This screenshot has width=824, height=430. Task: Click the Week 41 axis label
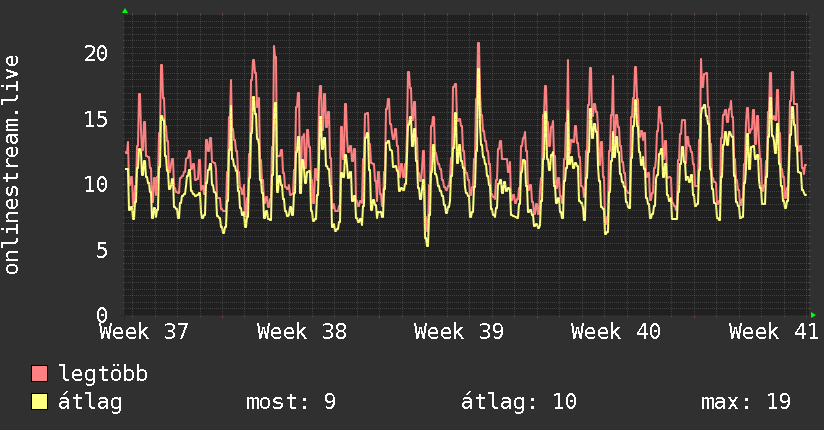[774, 332]
